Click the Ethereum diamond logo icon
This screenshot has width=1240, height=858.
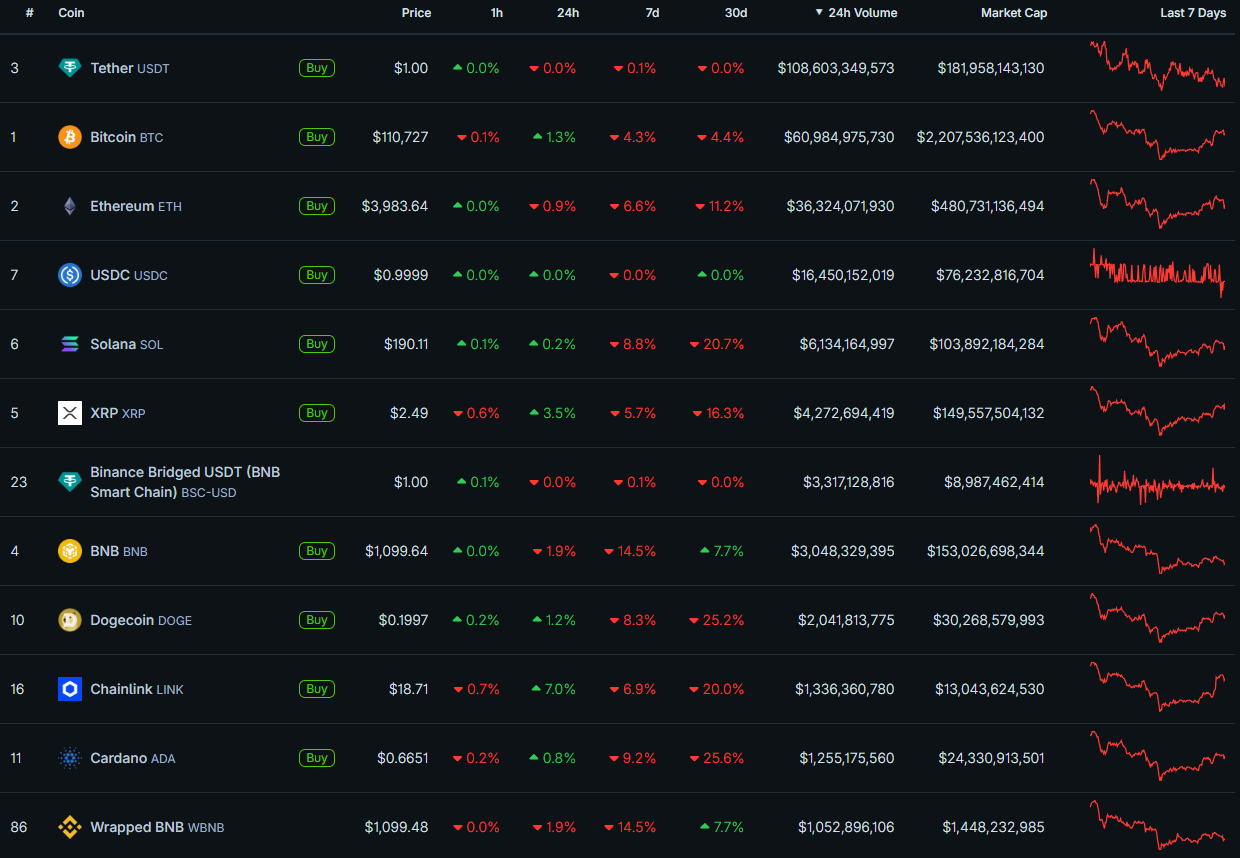coord(70,206)
